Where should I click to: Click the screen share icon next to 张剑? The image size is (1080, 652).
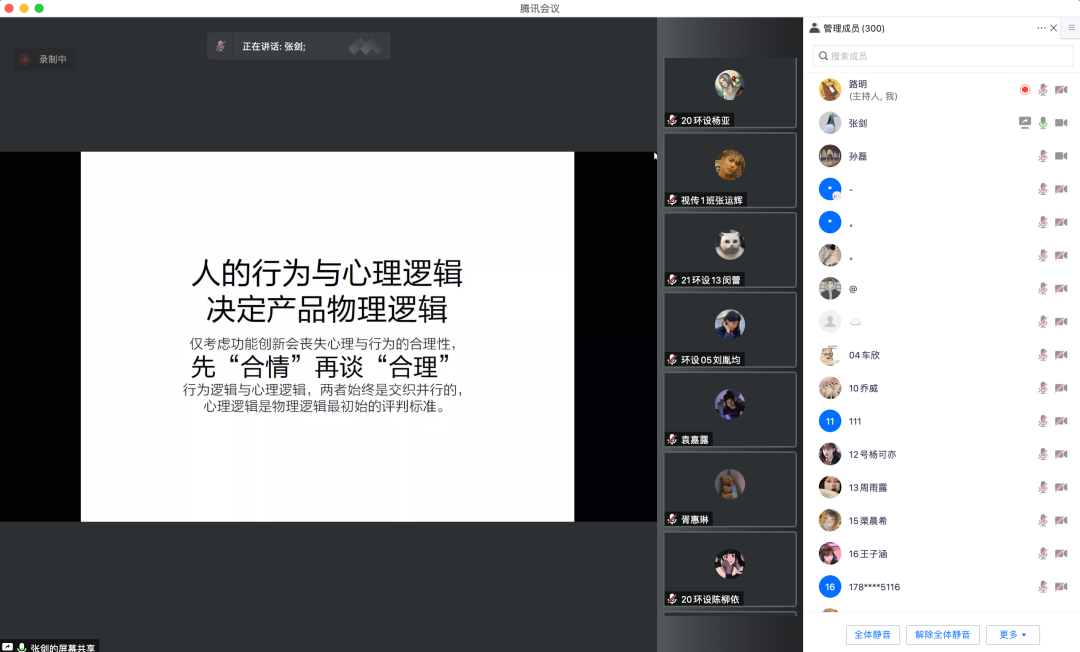pyautogui.click(x=1024, y=123)
